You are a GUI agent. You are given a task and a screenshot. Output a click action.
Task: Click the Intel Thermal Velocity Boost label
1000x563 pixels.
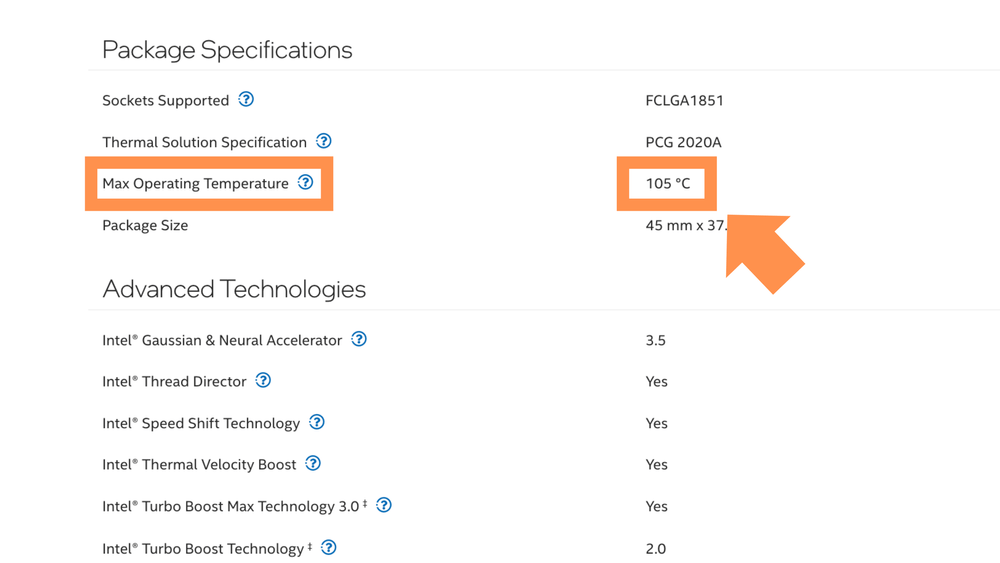[199, 464]
